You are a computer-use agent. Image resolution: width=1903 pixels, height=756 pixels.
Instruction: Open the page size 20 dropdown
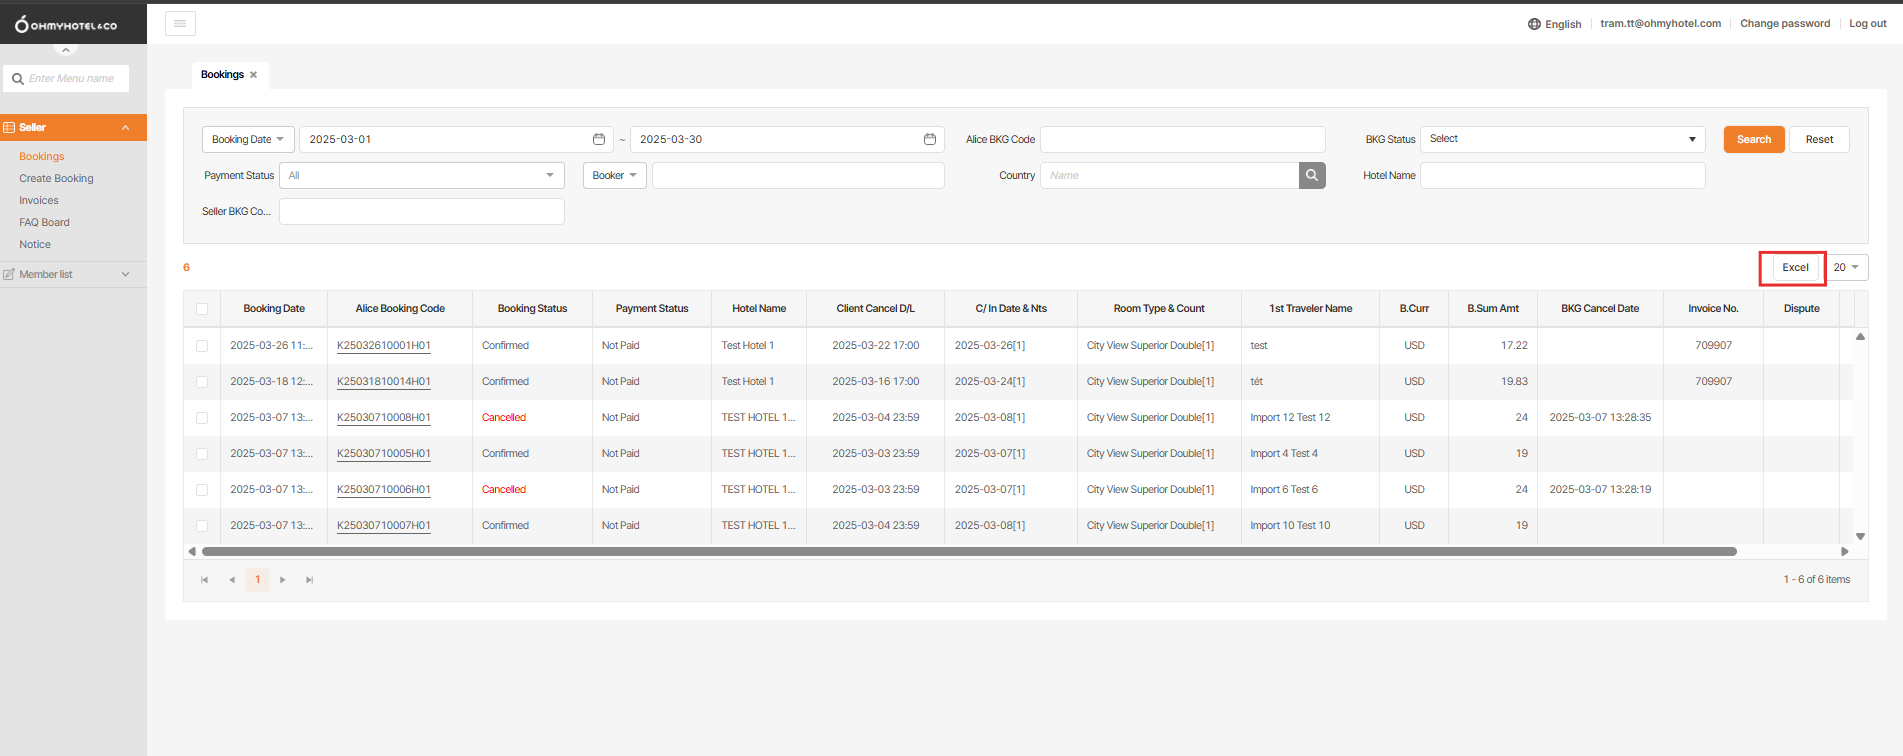(x=1846, y=267)
